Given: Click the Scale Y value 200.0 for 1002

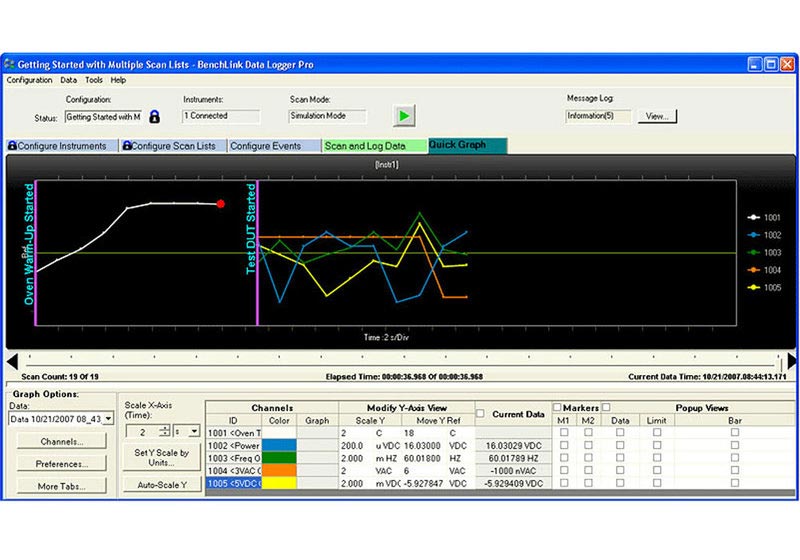Looking at the screenshot, I should click(x=352, y=445).
